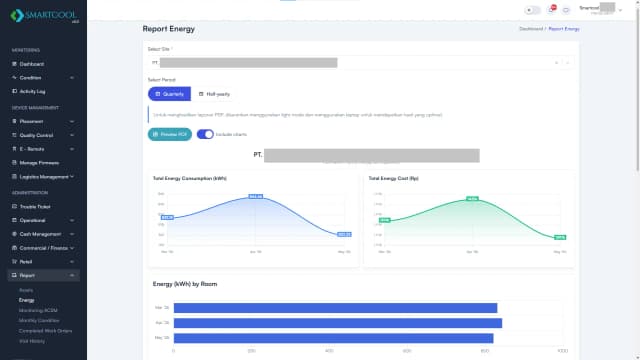Click calendar icon on Half-yearly button
This screenshot has width=640, height=360.
[x=201, y=94]
